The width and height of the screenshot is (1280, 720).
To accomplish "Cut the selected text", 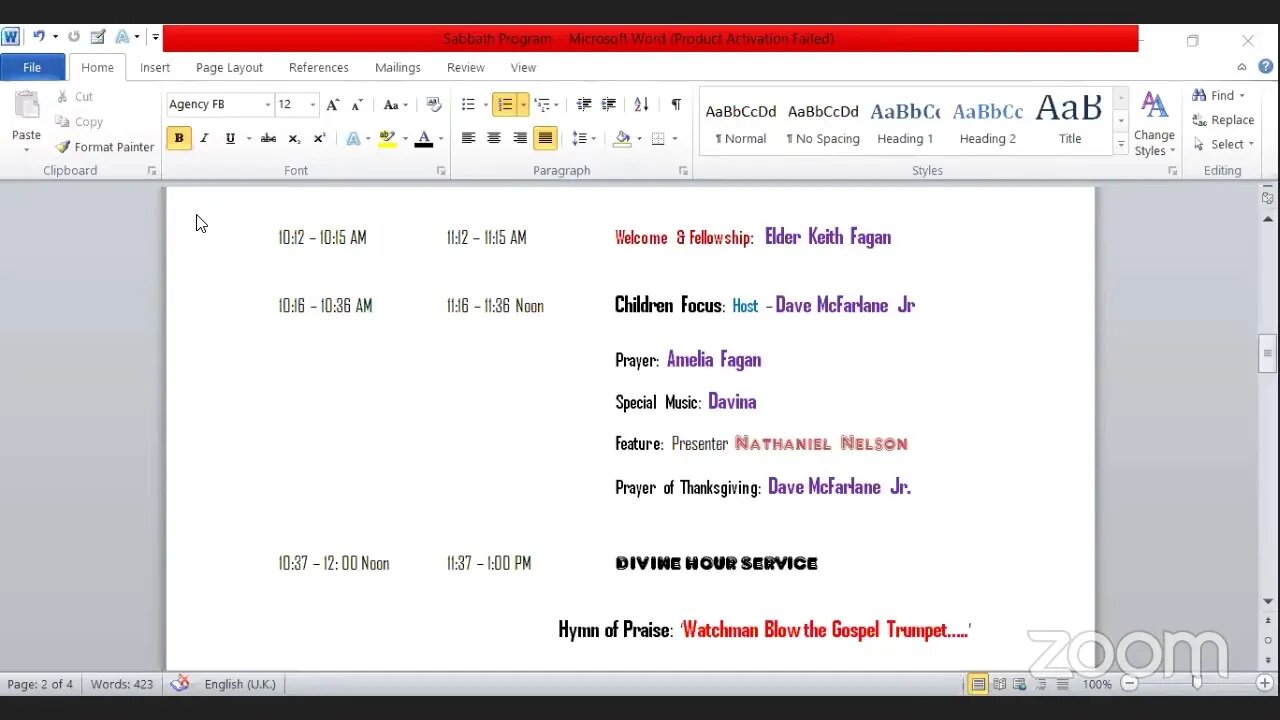I will (75, 97).
